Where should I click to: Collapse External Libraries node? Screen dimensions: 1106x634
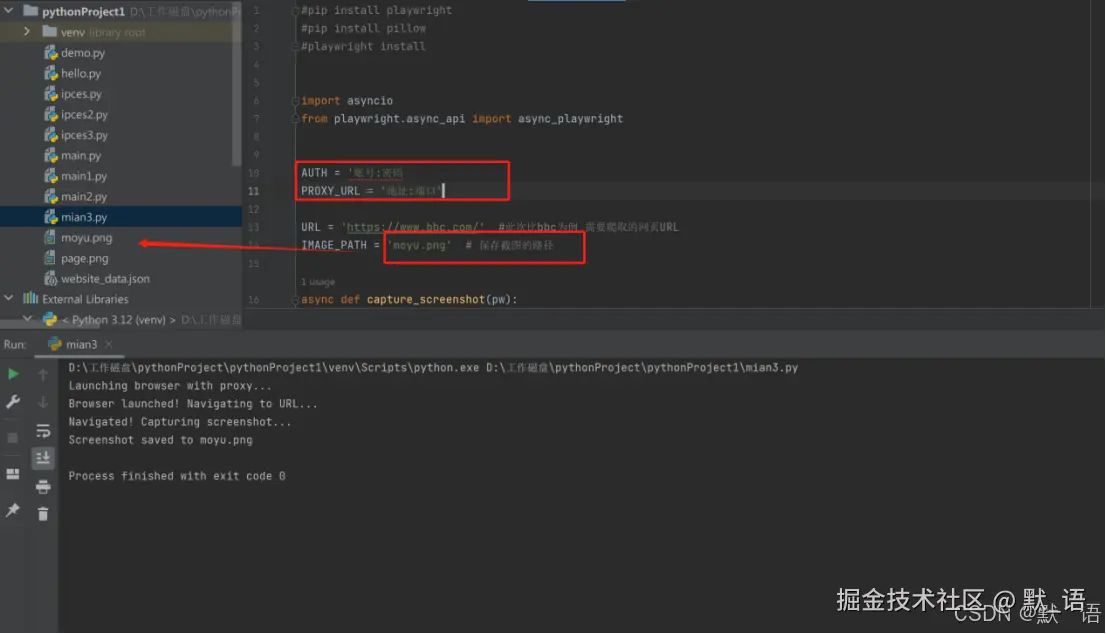[8, 298]
